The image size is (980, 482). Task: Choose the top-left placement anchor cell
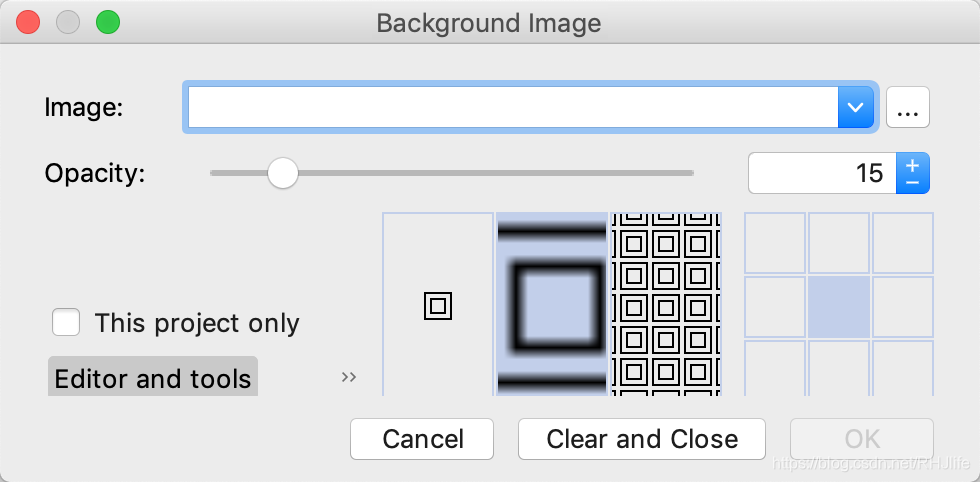pyautogui.click(x=775, y=243)
